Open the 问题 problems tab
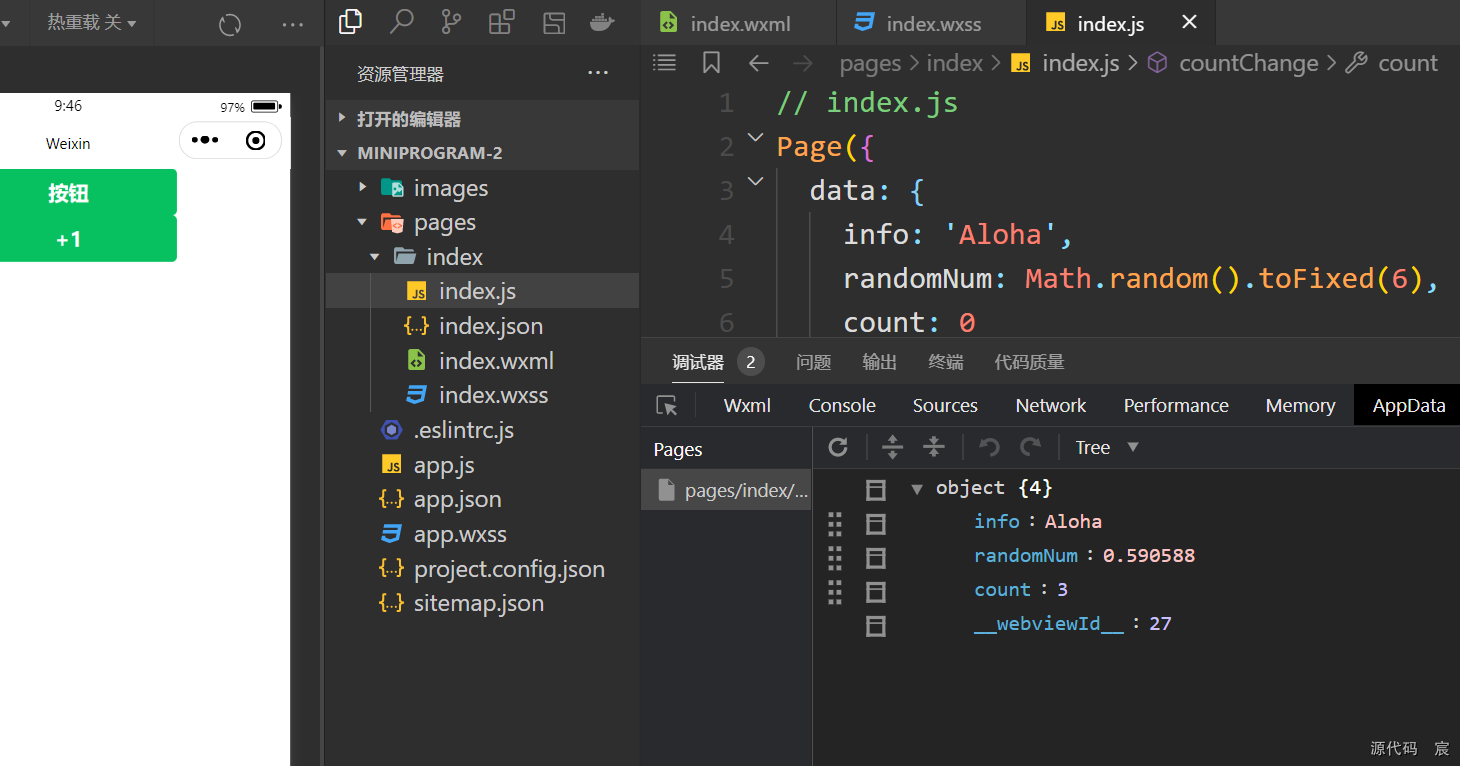 814,362
